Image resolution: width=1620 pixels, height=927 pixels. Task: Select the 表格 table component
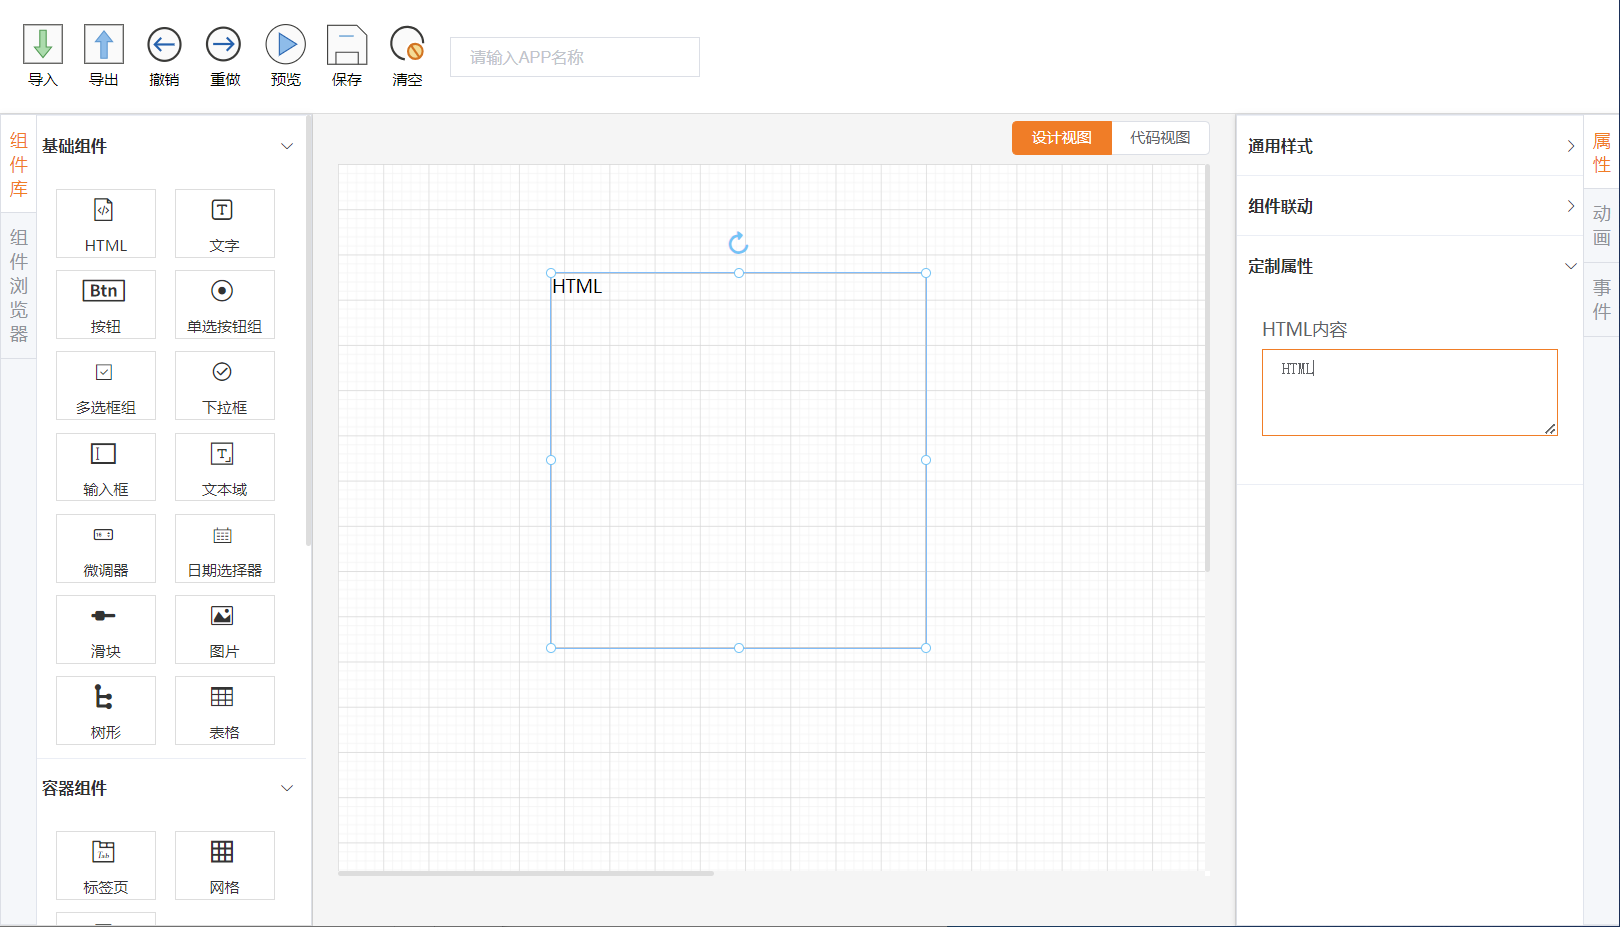pos(224,710)
